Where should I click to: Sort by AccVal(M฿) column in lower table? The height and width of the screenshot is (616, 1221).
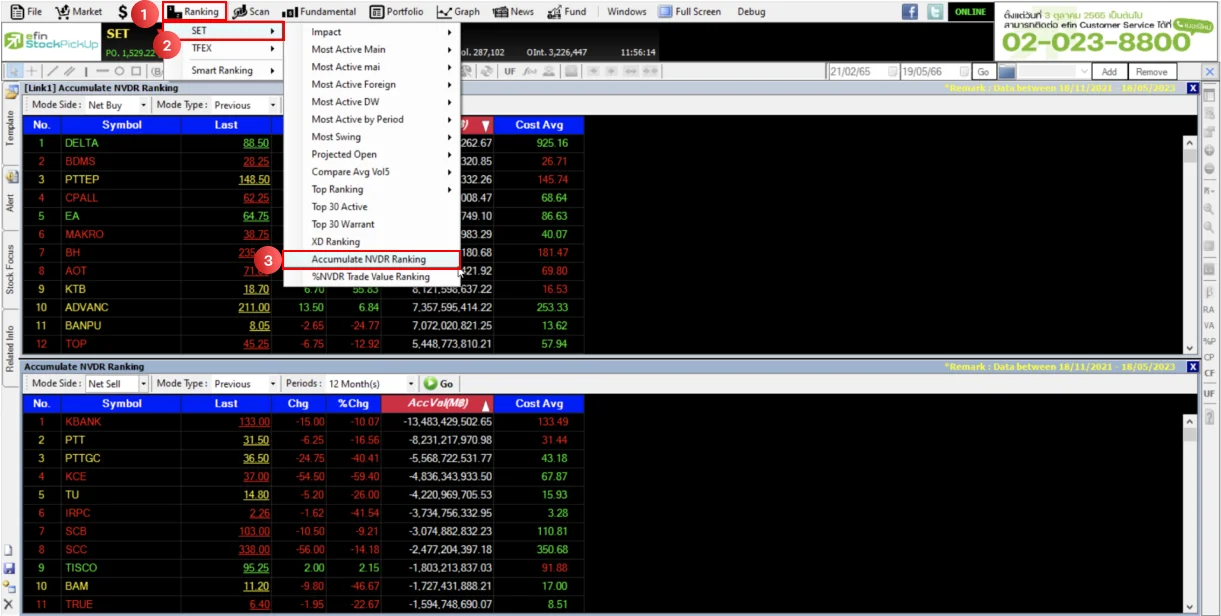pyautogui.click(x=438, y=404)
